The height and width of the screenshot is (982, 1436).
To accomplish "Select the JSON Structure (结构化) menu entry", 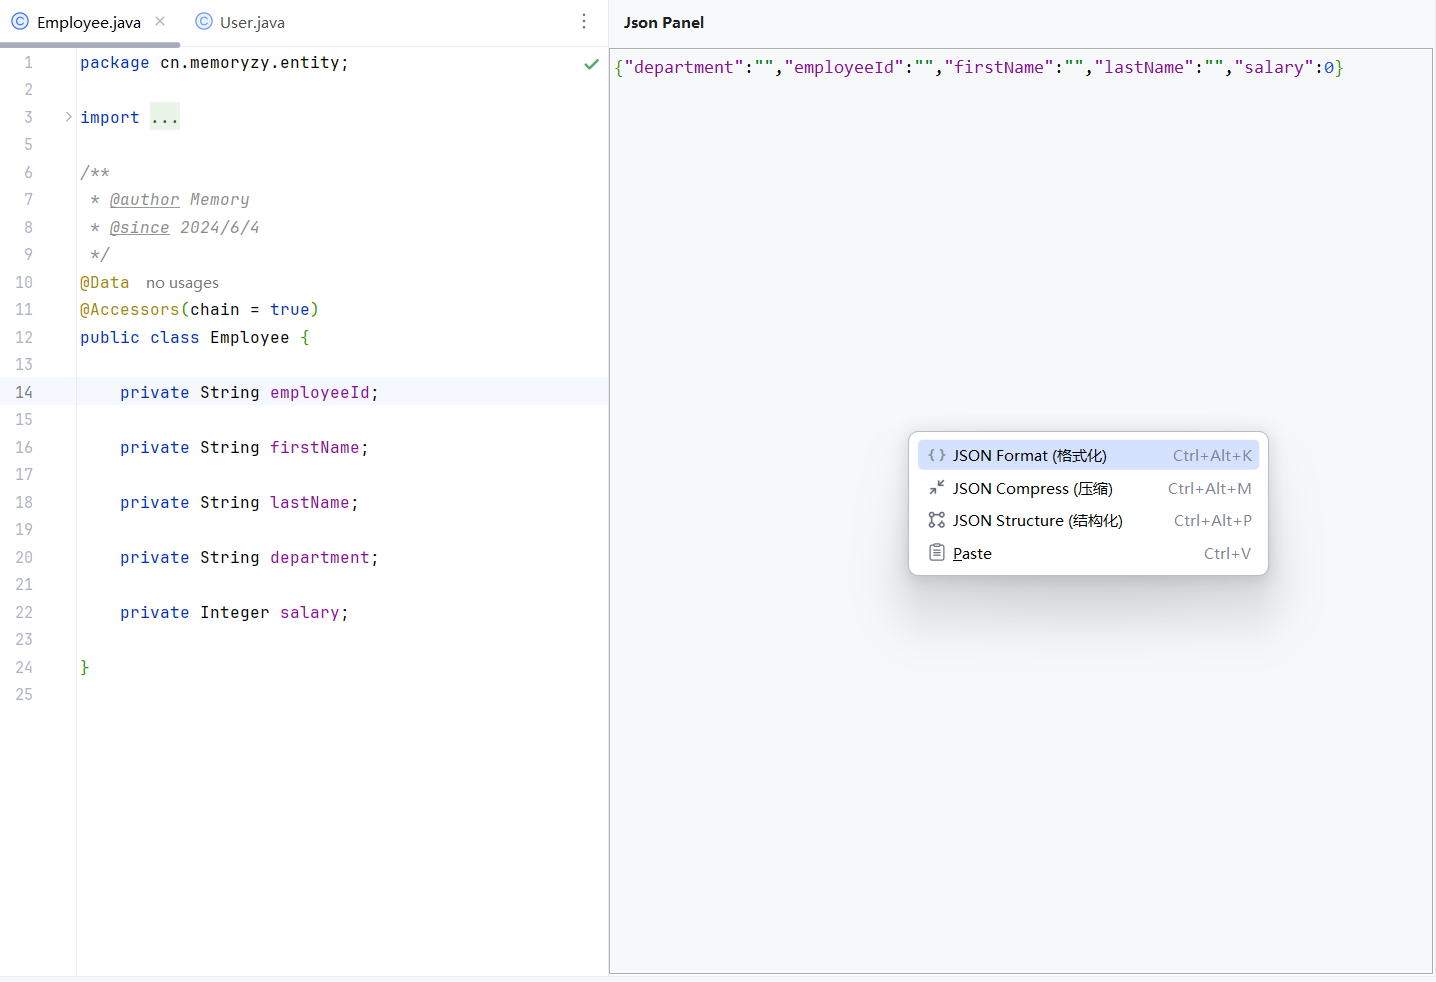I will (1038, 520).
